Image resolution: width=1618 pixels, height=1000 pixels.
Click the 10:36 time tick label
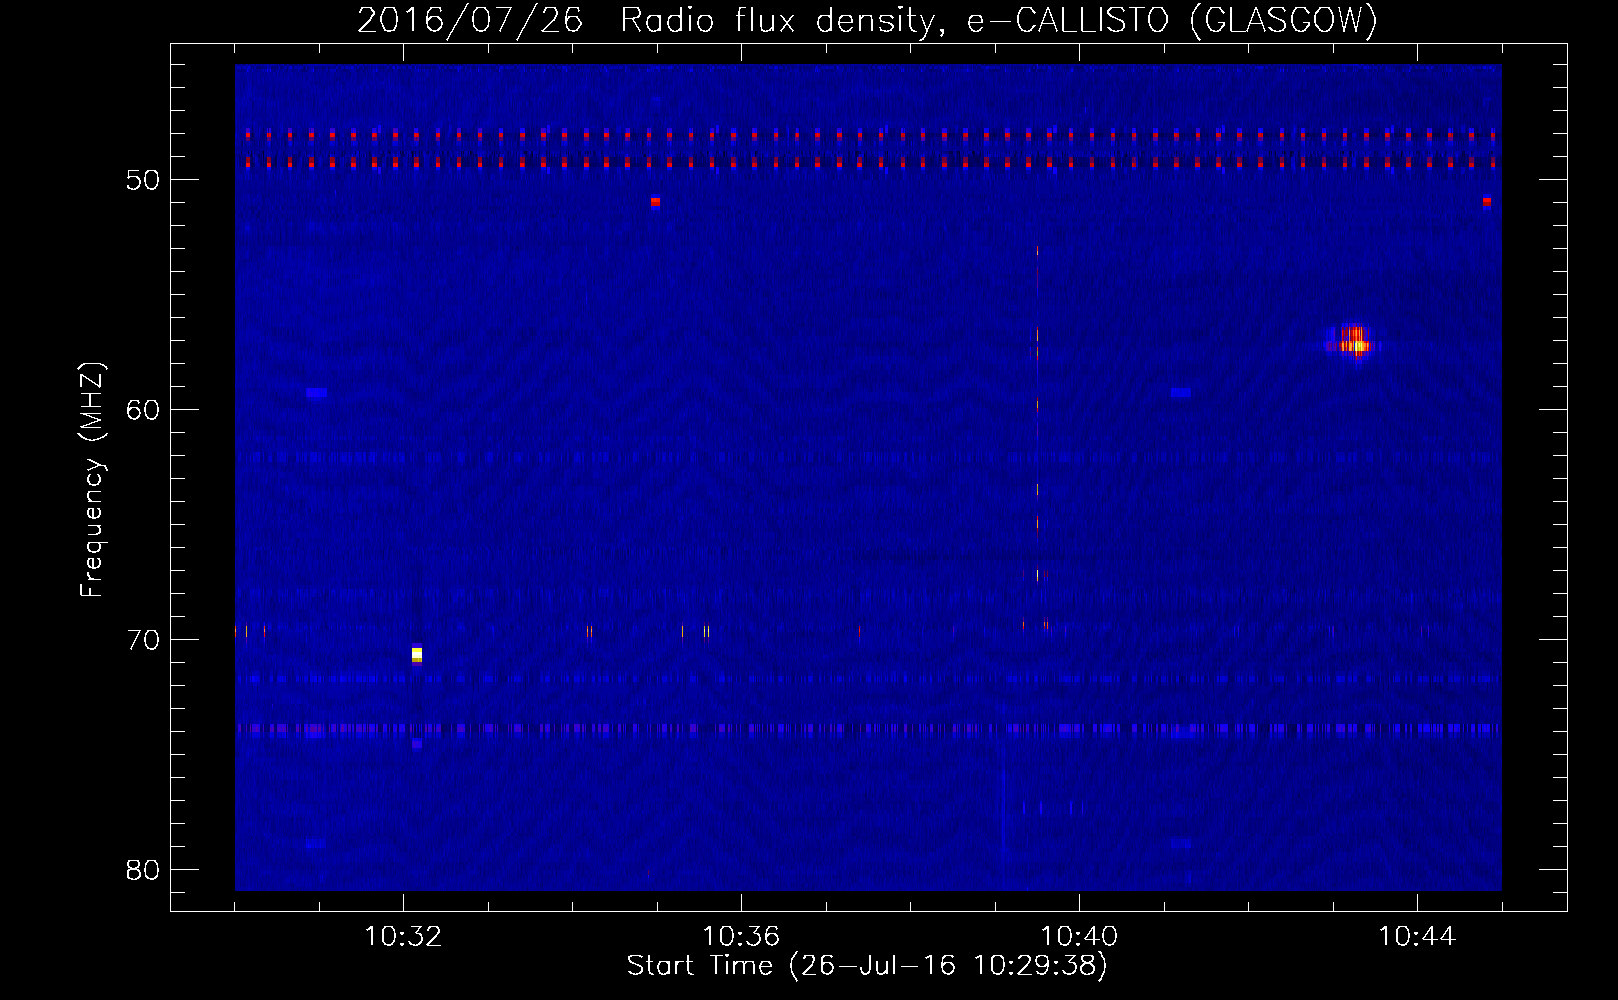[x=741, y=937]
